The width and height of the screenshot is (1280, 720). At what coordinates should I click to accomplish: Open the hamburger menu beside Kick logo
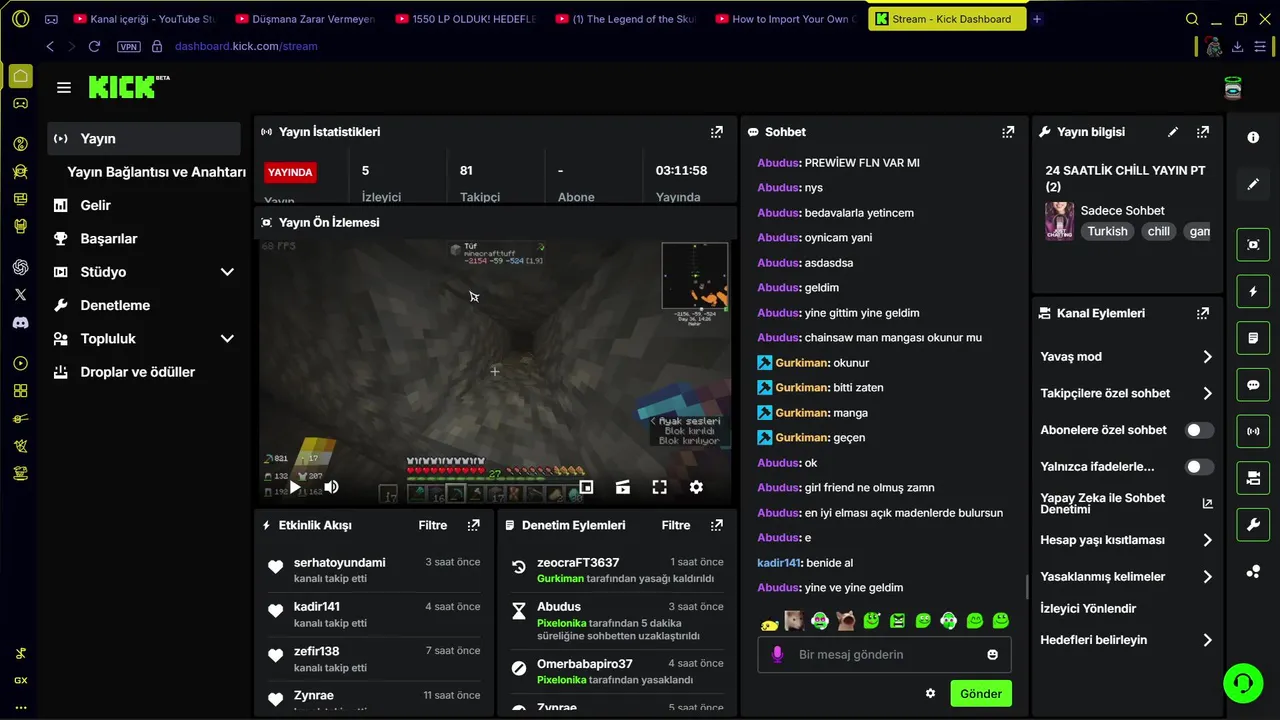64,88
